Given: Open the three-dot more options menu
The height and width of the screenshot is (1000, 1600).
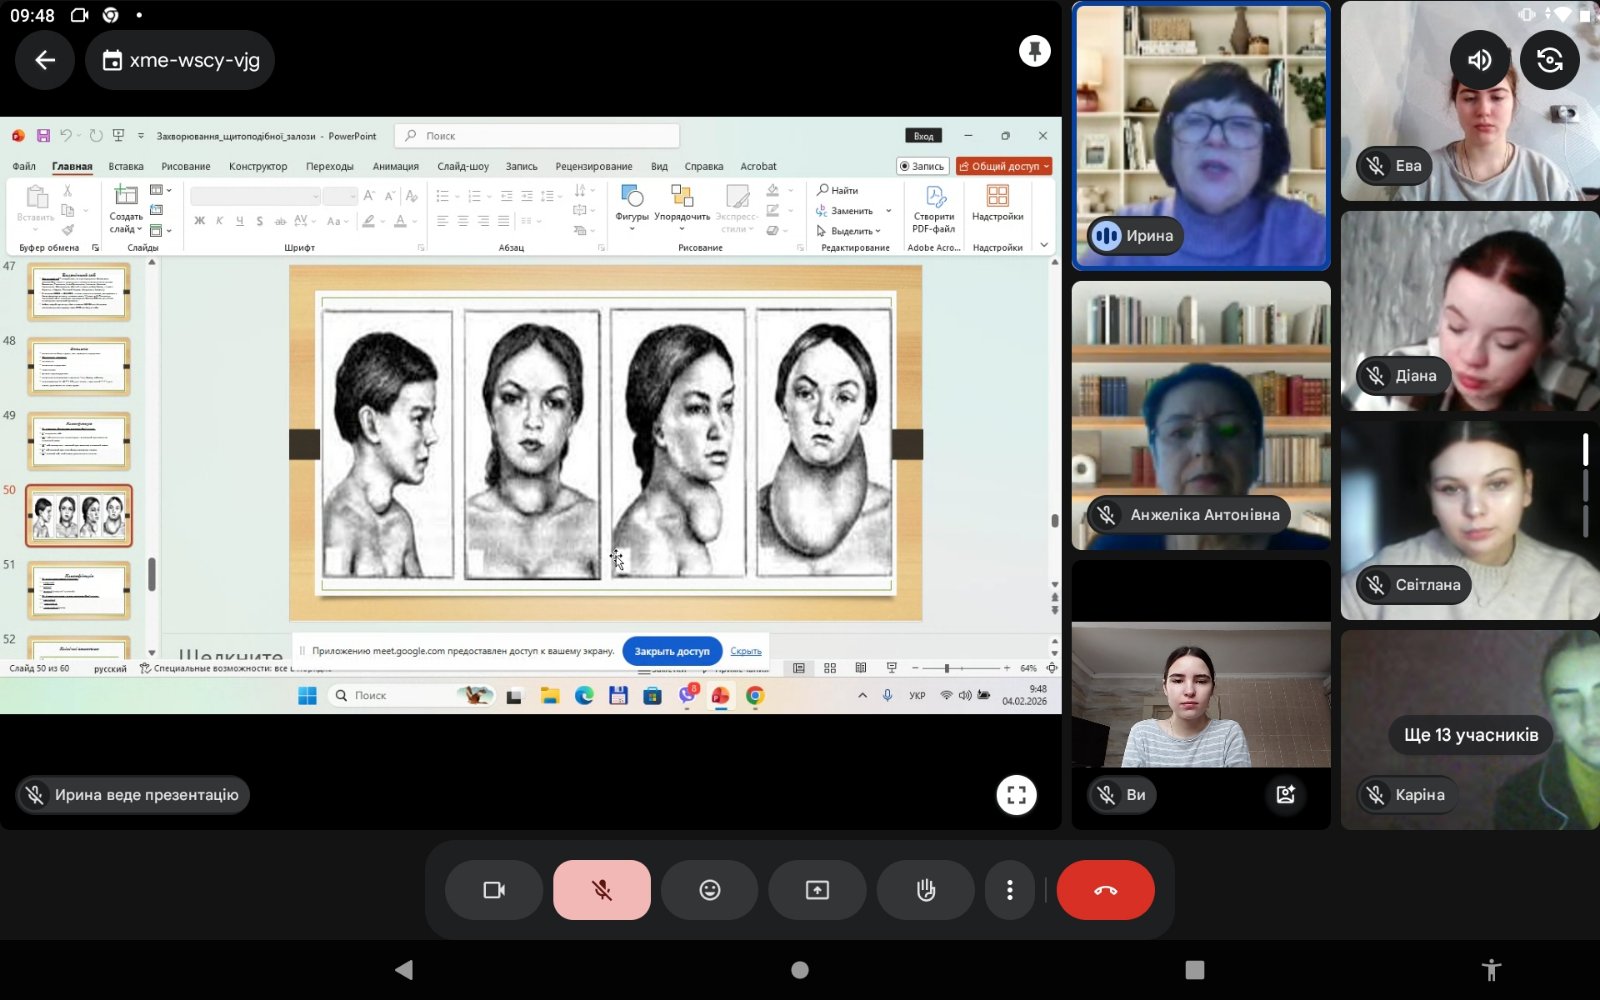Looking at the screenshot, I should click(1009, 890).
